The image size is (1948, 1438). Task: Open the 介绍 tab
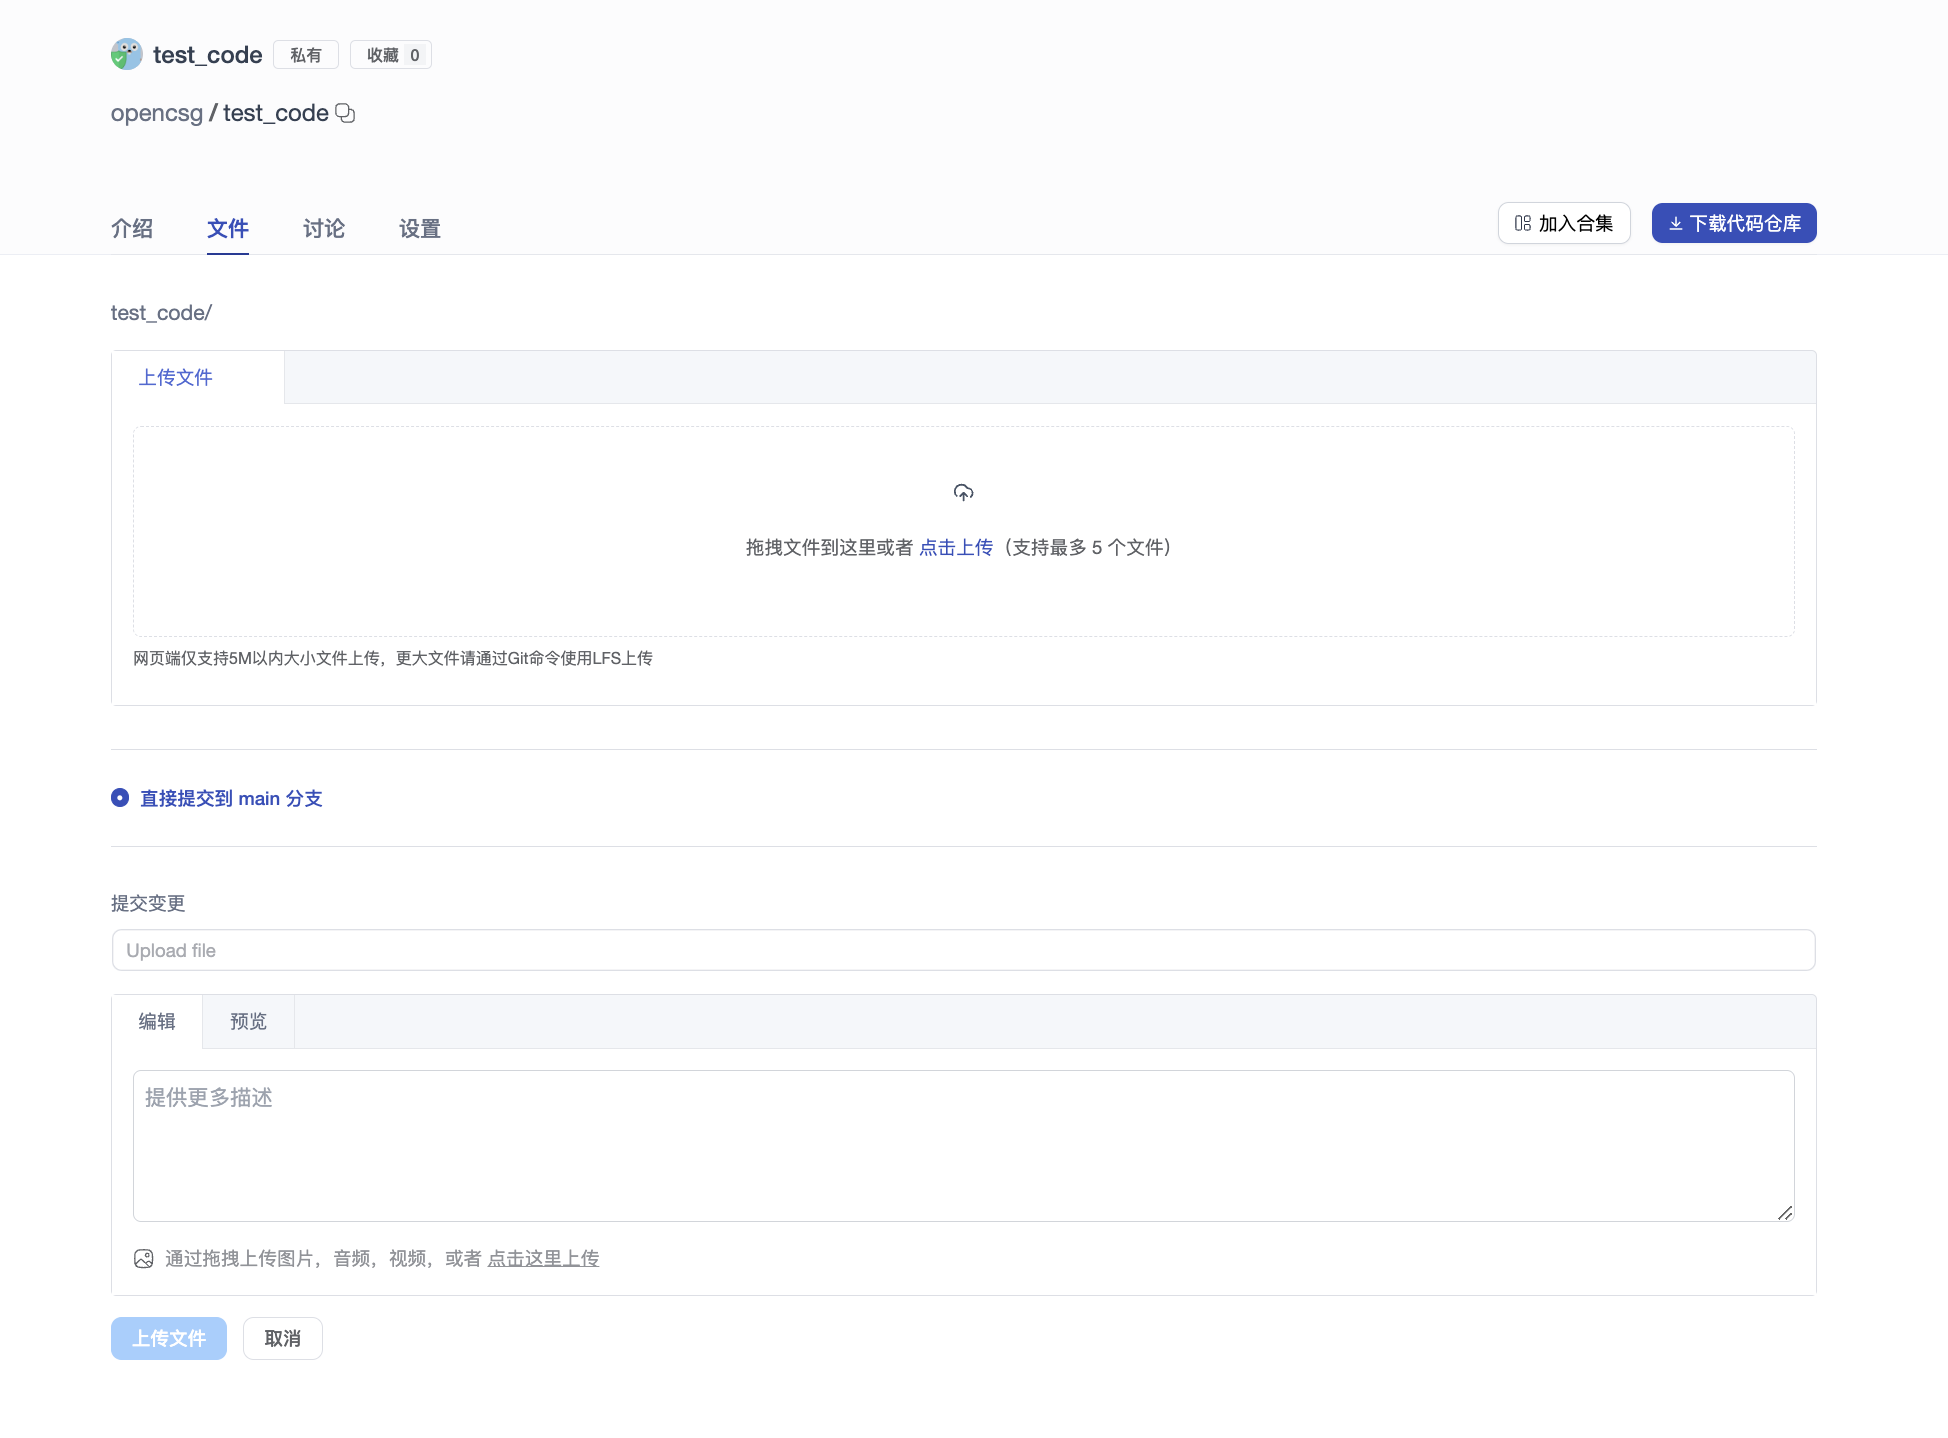(x=132, y=228)
